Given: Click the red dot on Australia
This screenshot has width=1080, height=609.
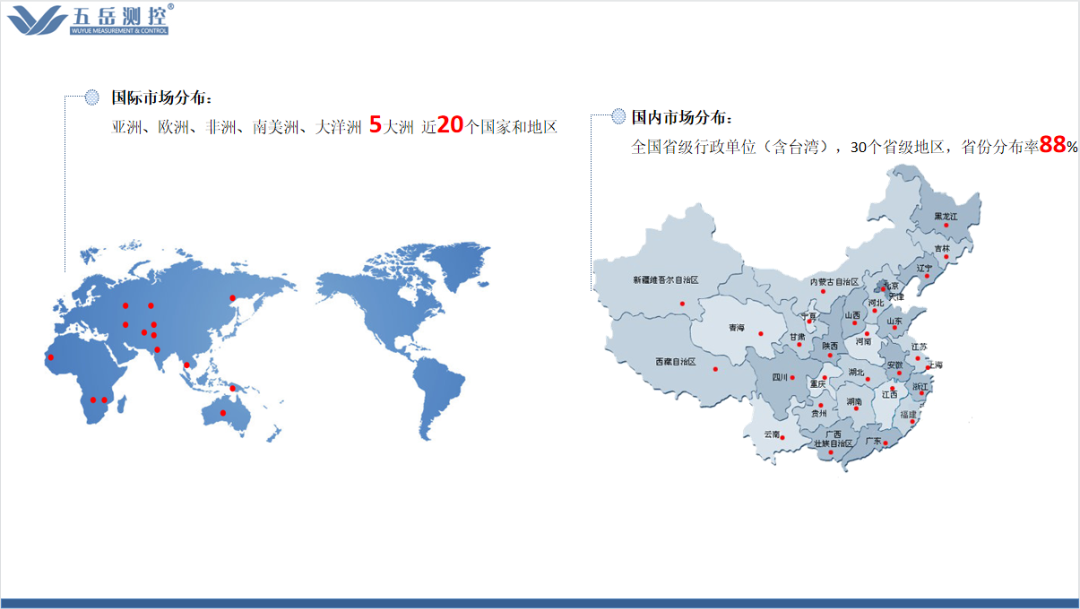Looking at the screenshot, I should click(223, 414).
